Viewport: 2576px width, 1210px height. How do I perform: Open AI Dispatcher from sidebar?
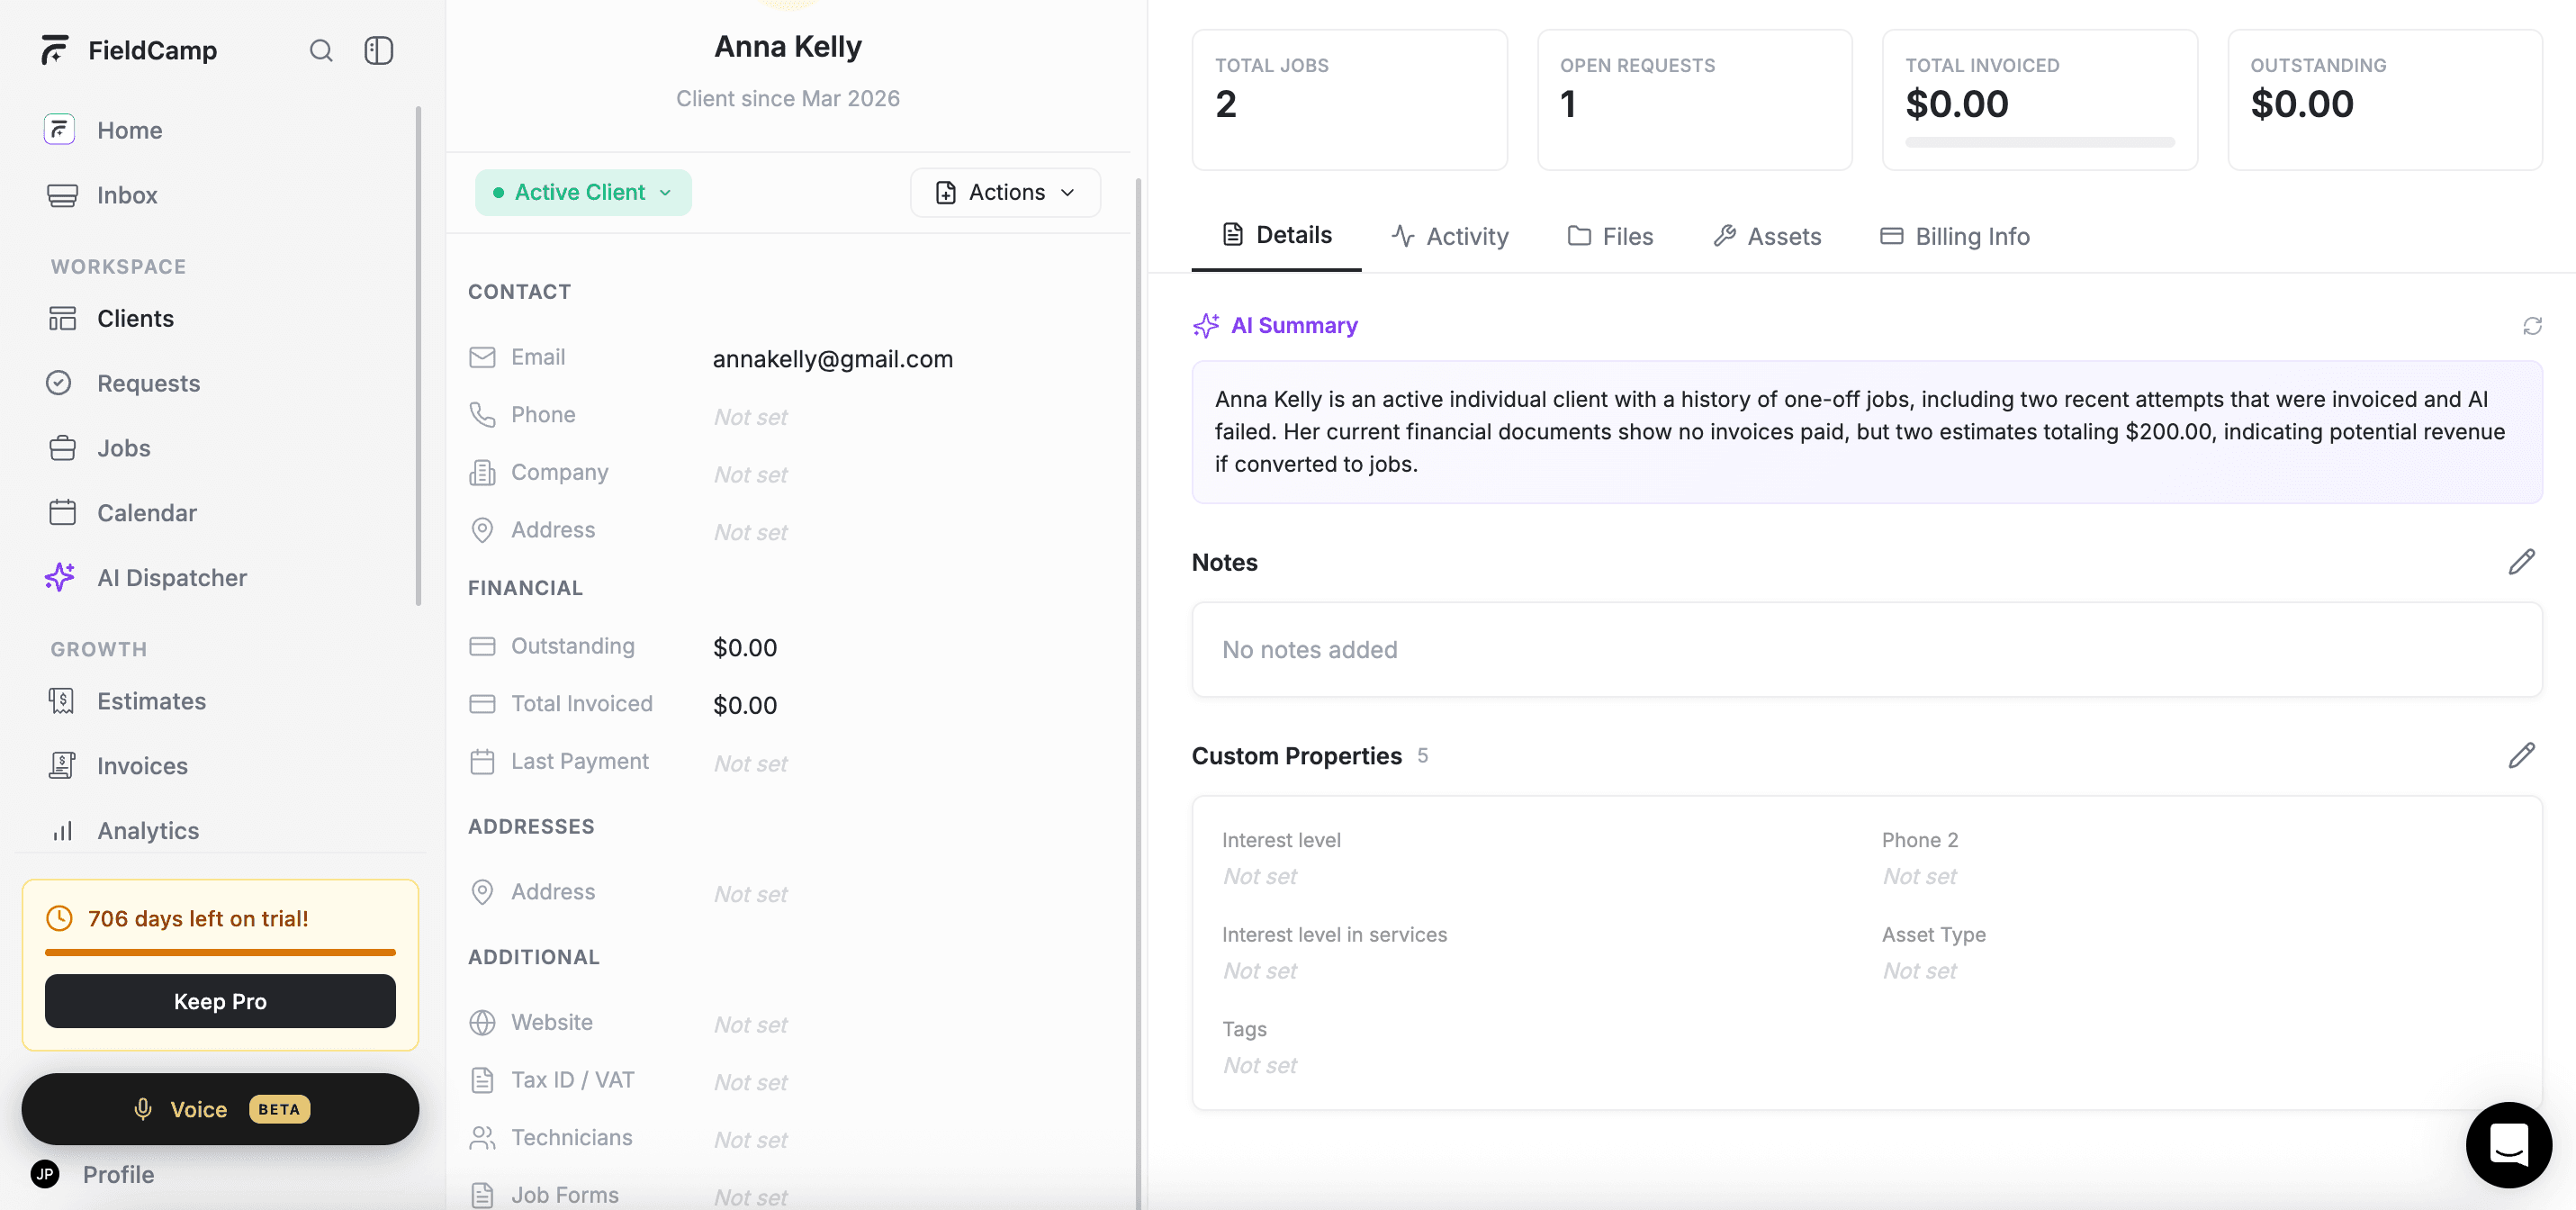click(x=171, y=578)
